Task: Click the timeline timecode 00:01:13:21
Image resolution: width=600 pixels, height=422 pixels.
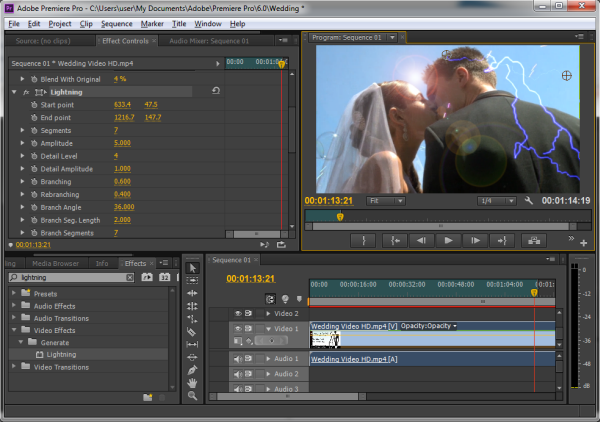Action: [251, 279]
